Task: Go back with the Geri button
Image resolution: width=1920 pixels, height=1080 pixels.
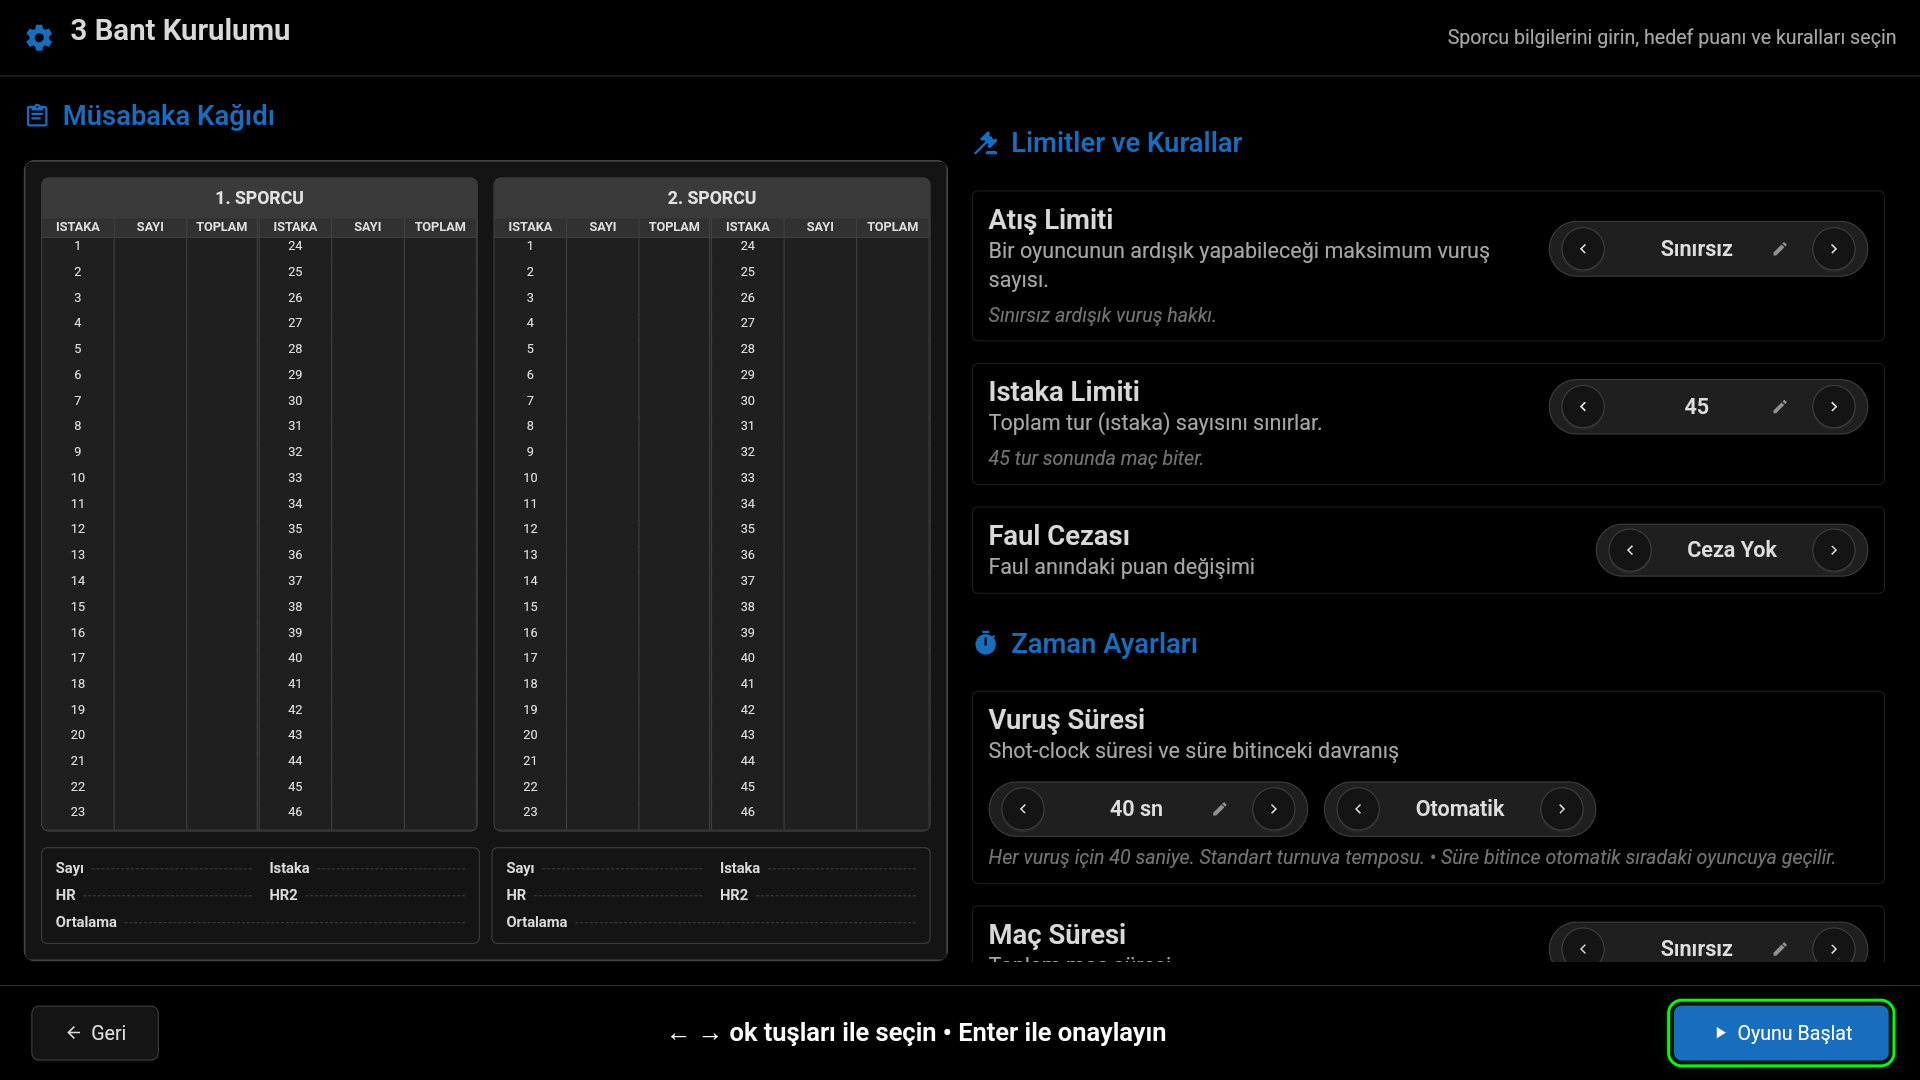Action: pos(95,1033)
